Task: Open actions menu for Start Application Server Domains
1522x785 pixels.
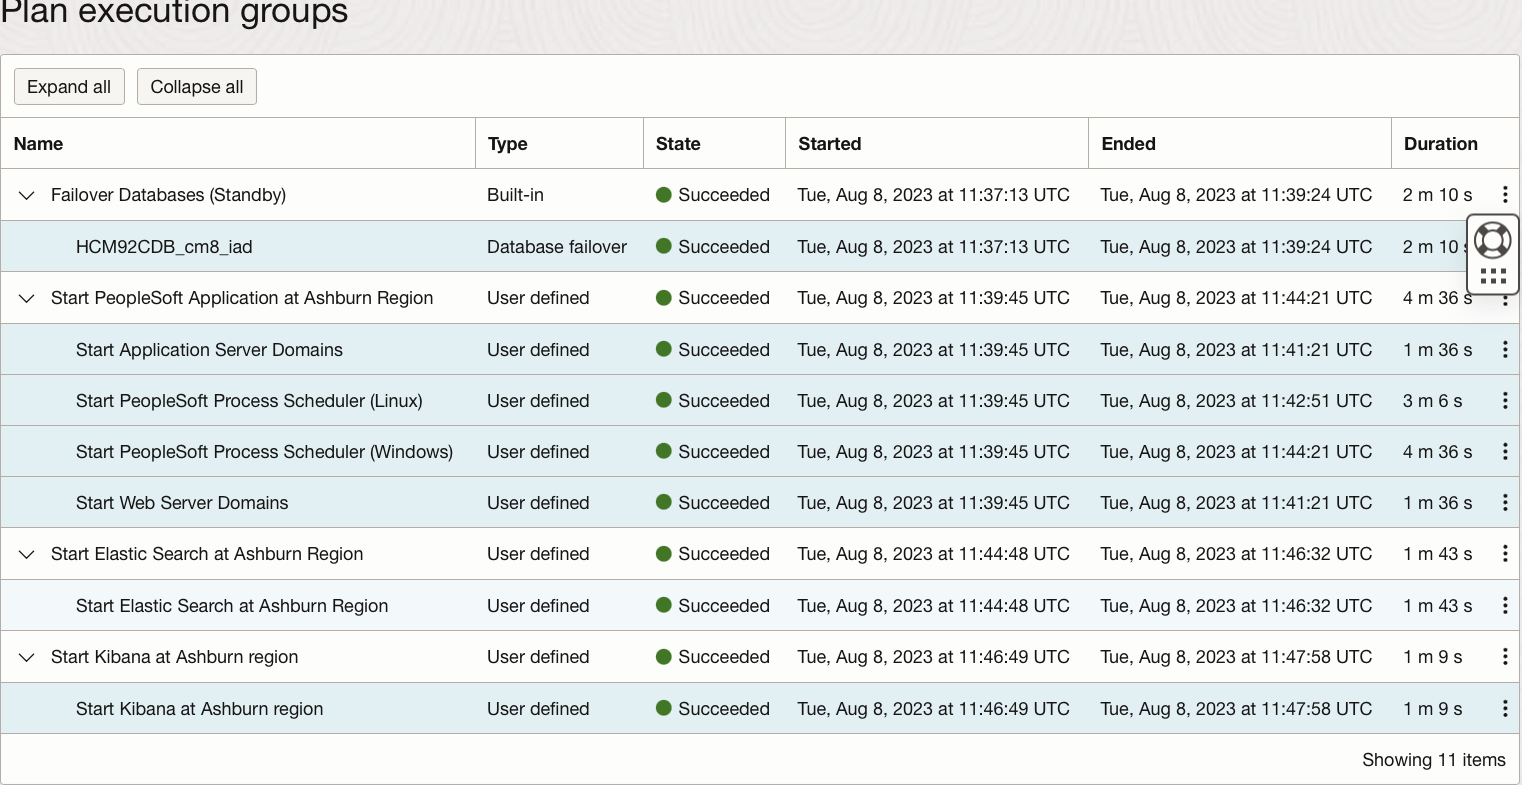Action: [1505, 349]
